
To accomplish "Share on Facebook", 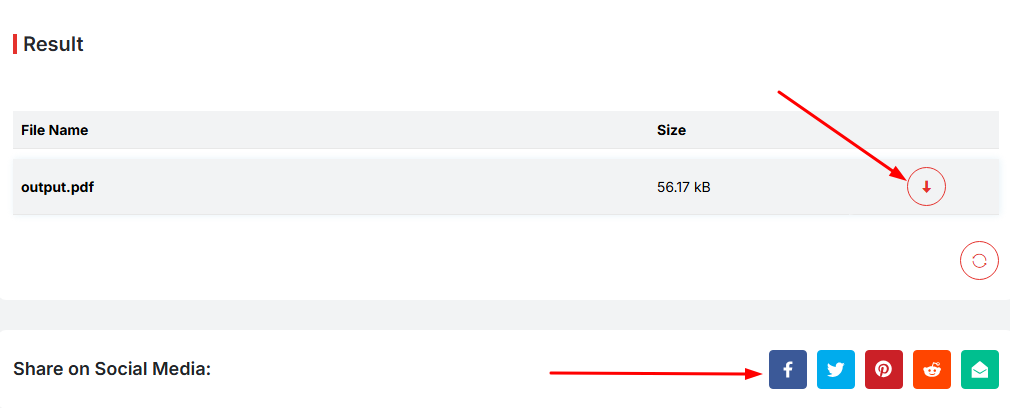I will 788,370.
